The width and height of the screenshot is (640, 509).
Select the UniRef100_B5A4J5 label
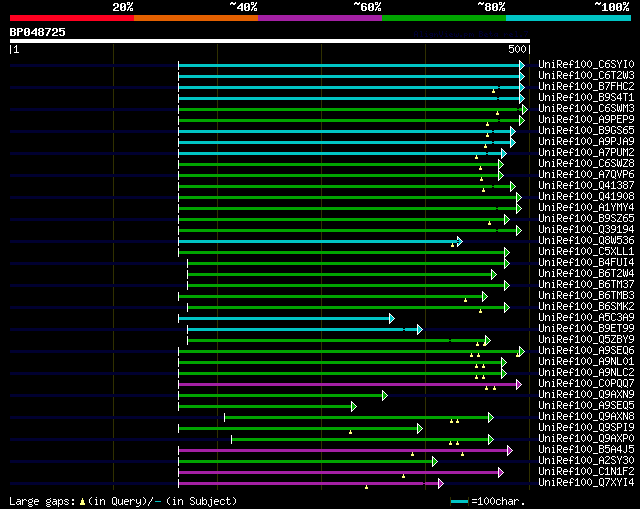[x=586, y=450]
